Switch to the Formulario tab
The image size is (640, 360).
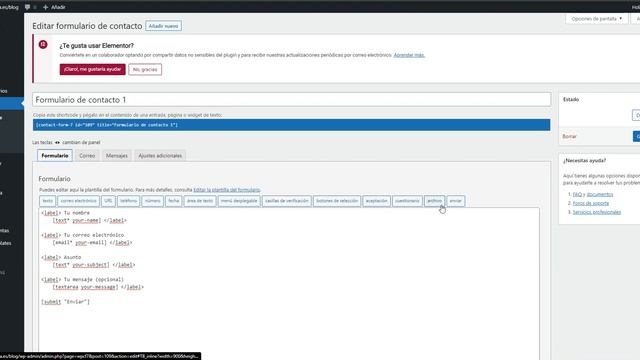pos(55,156)
